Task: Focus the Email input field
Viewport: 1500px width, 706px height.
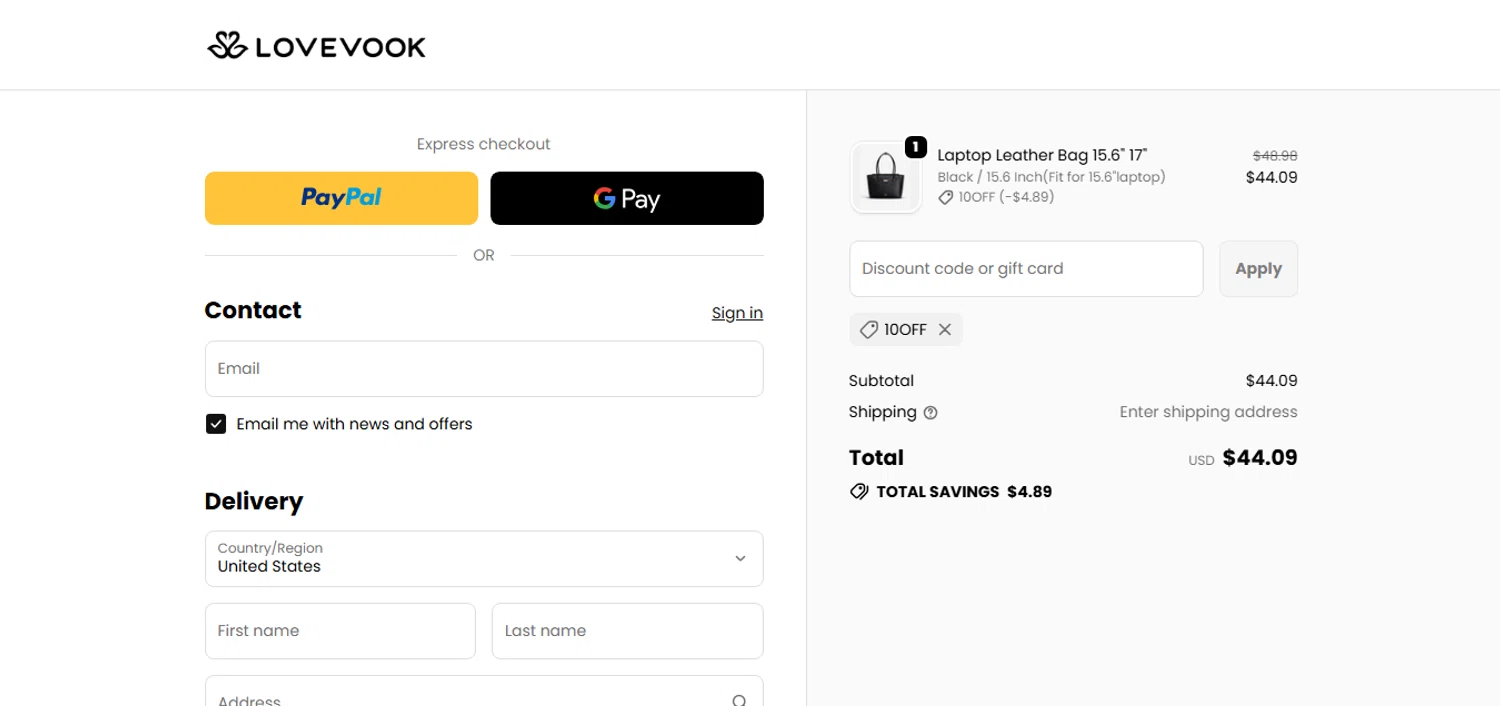Action: click(484, 369)
